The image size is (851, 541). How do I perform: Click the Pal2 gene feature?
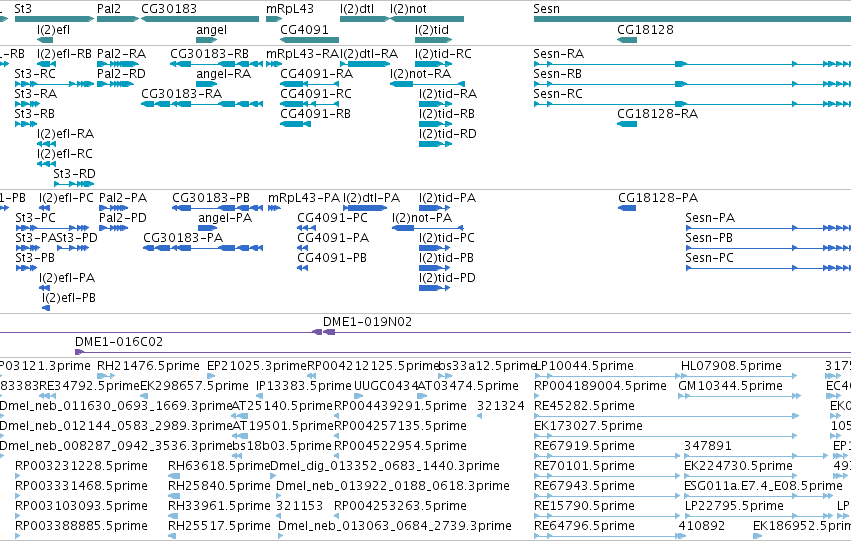pos(118,19)
